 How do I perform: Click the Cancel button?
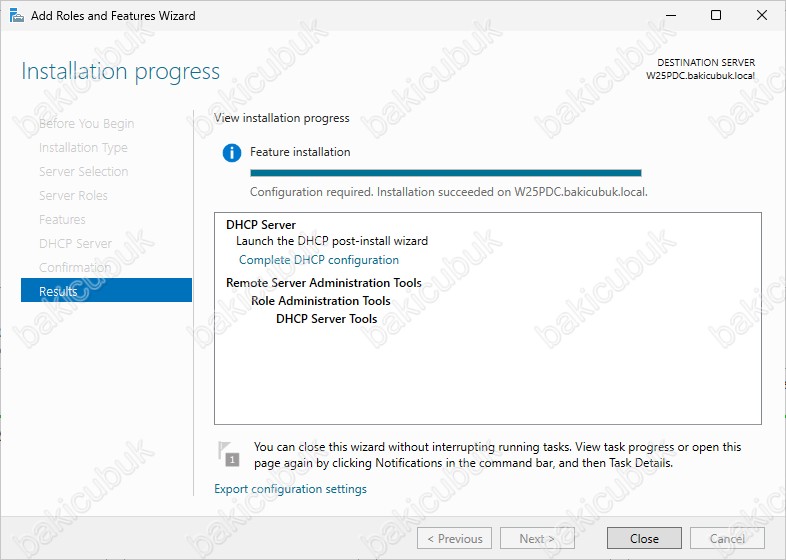[727, 538]
